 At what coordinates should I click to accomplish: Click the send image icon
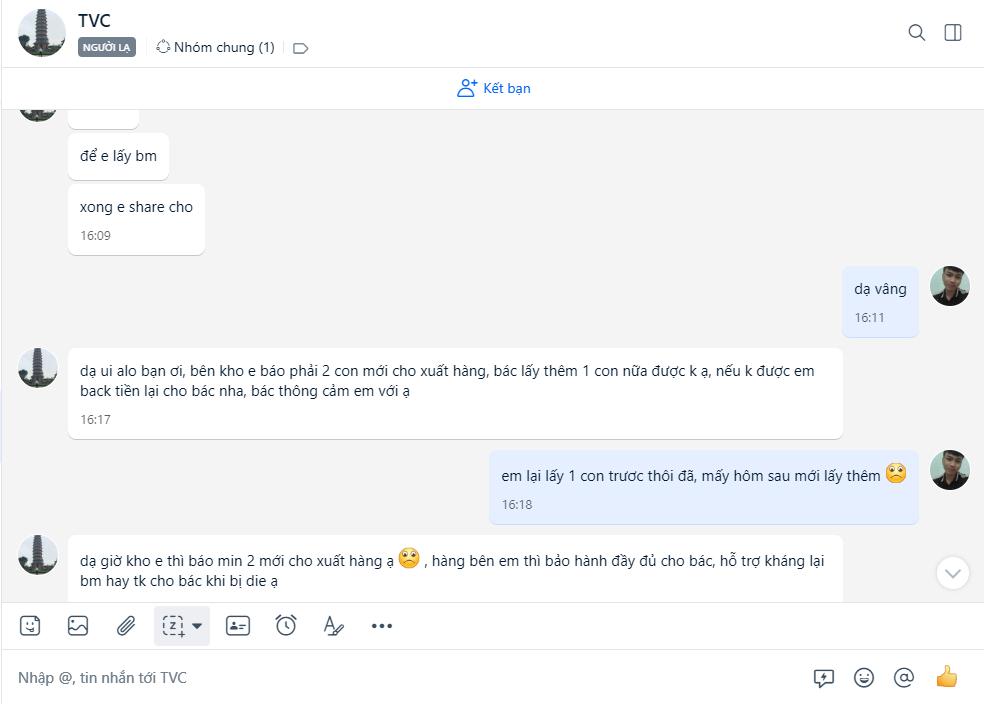pyautogui.click(x=78, y=626)
